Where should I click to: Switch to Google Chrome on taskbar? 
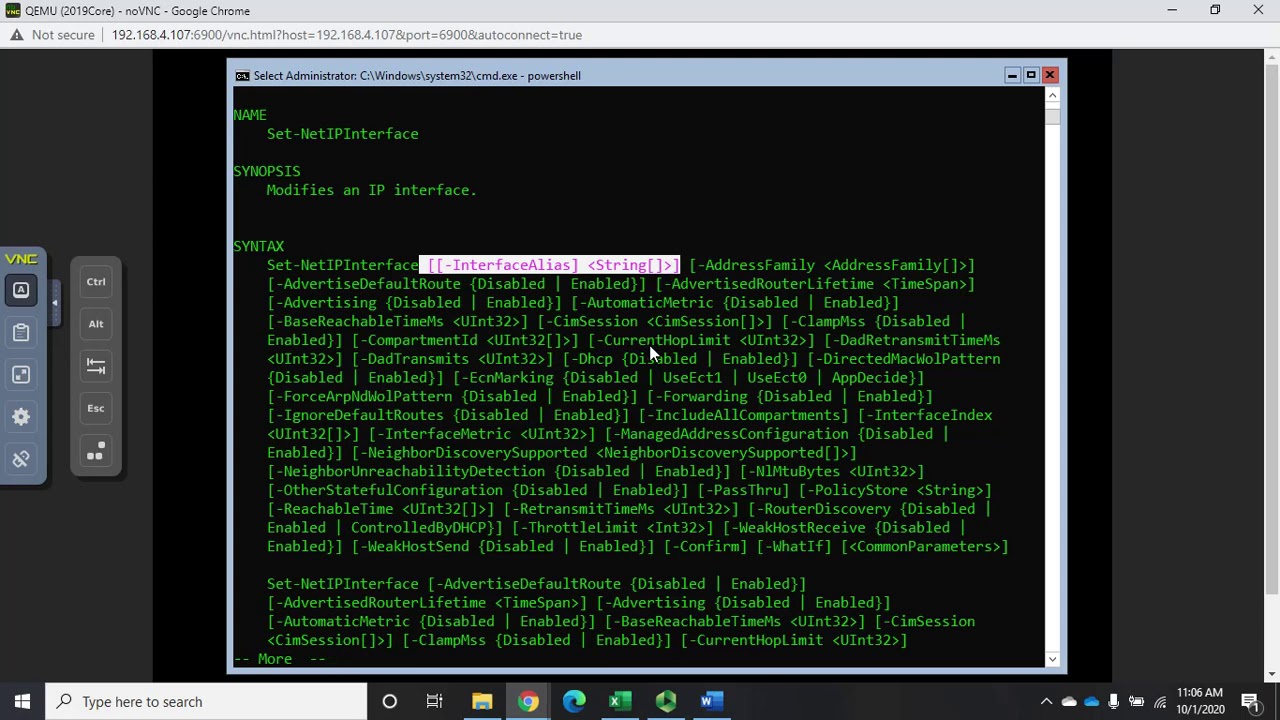coord(528,702)
